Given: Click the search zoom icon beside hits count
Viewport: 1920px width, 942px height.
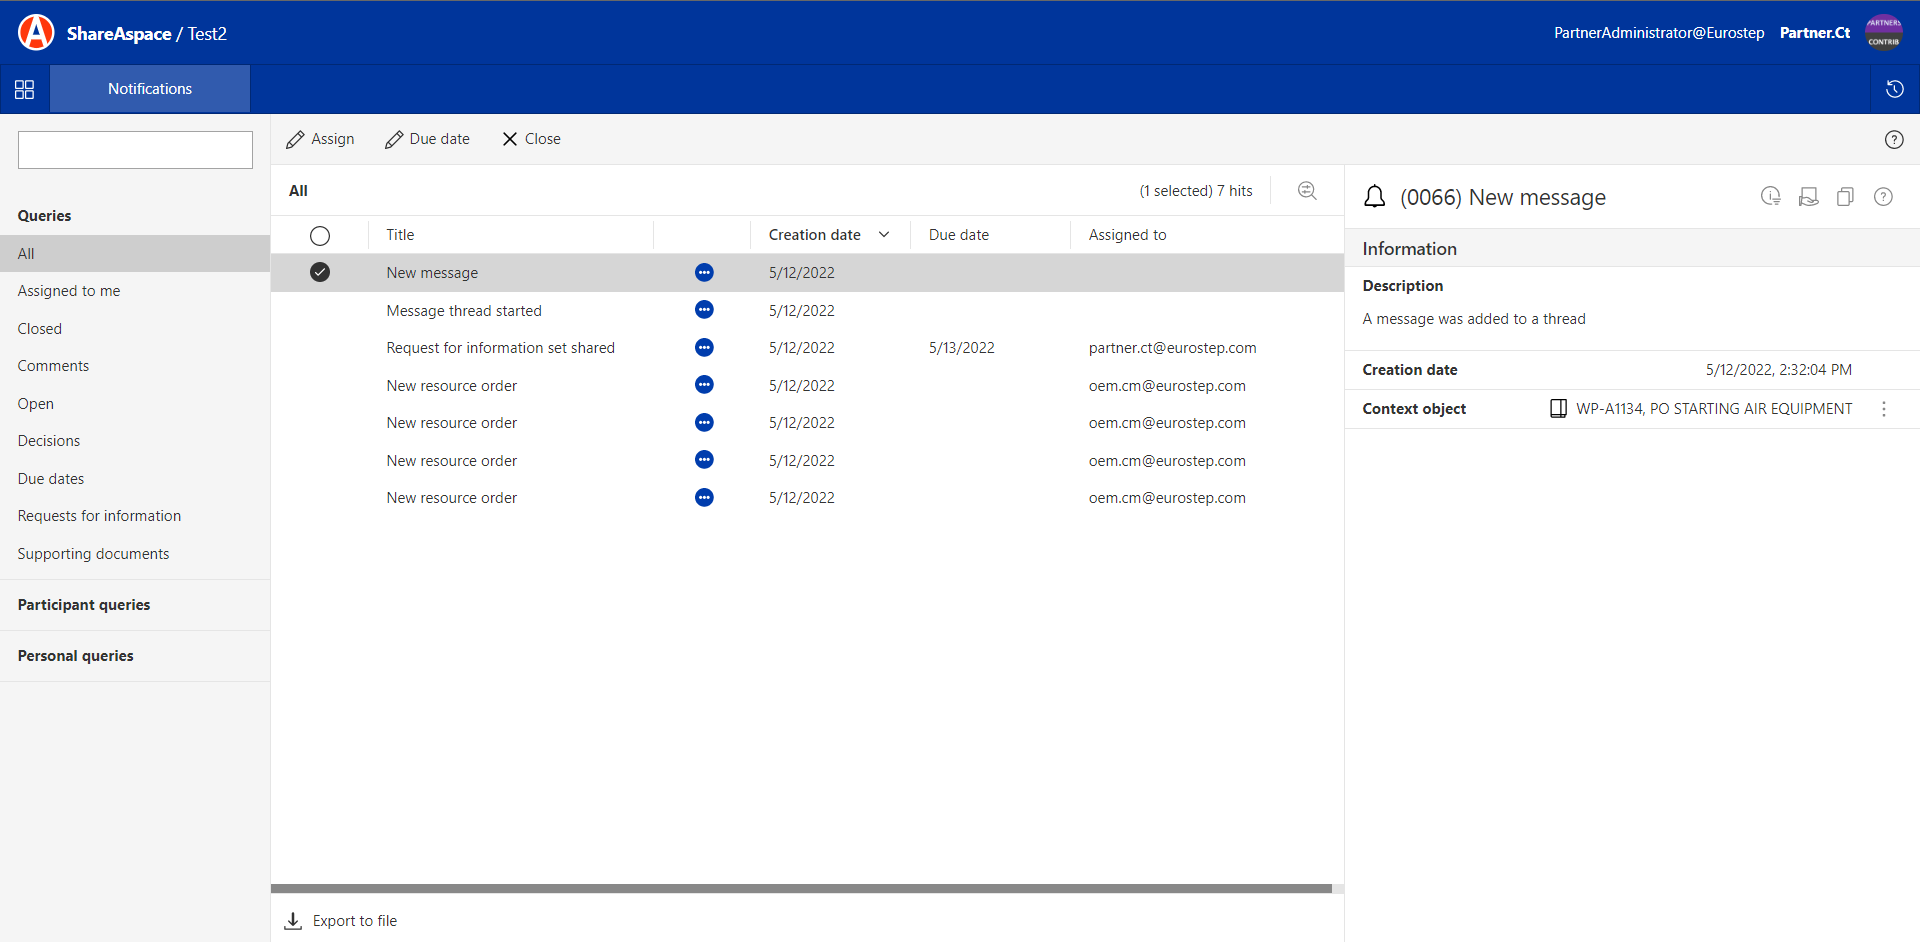Looking at the screenshot, I should [1307, 191].
